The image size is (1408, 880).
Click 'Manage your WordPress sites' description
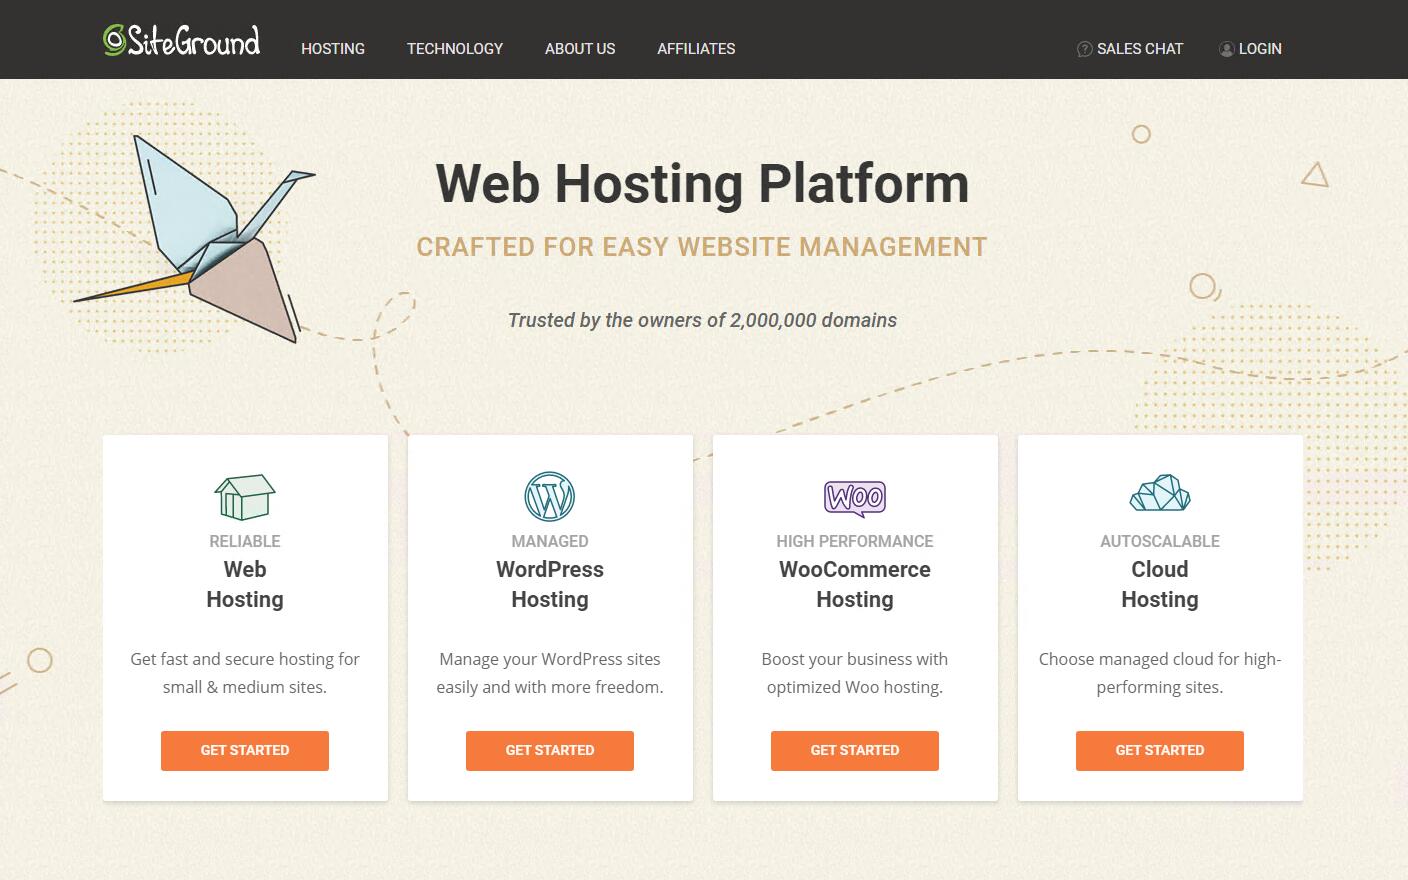click(x=550, y=673)
